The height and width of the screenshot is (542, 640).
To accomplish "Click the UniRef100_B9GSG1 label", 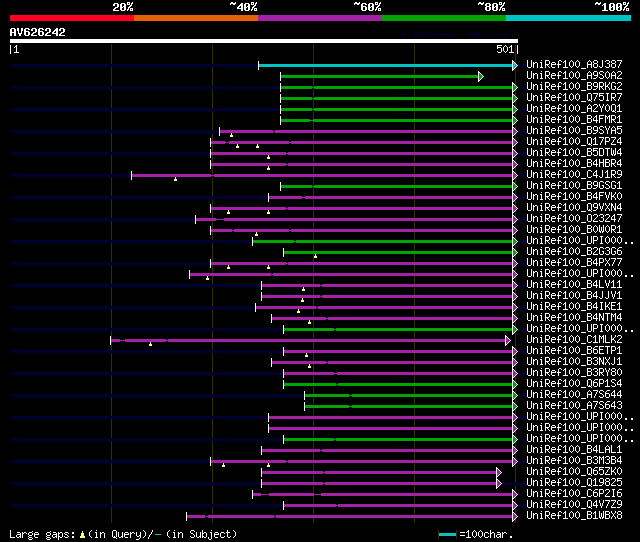I will (574, 186).
